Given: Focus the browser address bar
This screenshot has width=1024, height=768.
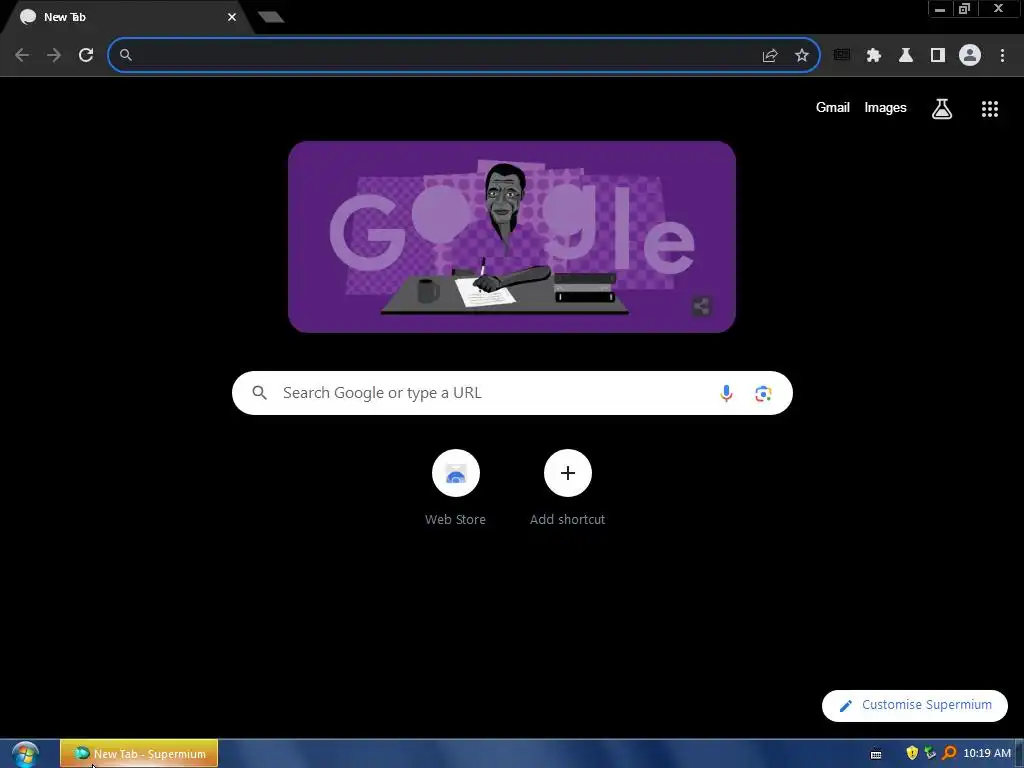Looking at the screenshot, I should (464, 55).
